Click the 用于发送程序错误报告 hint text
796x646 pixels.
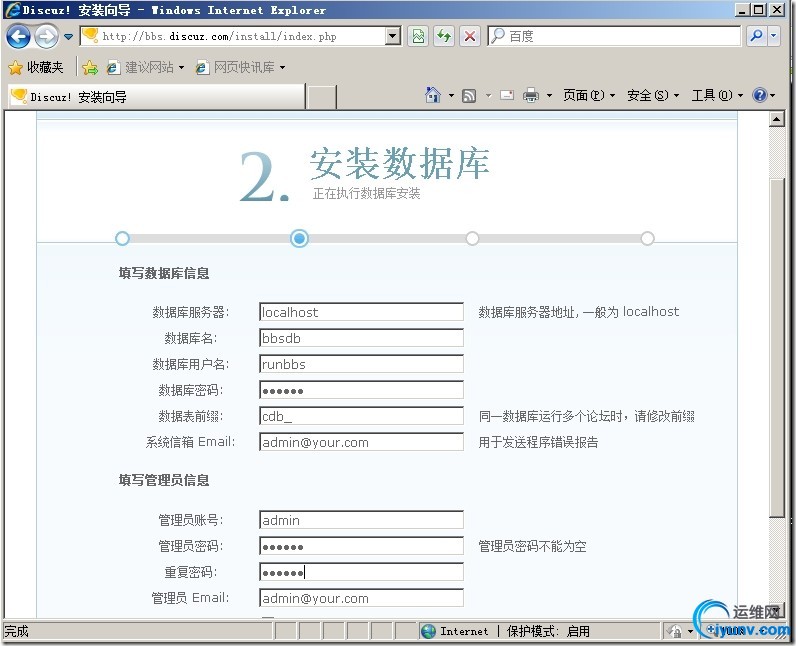(x=538, y=442)
